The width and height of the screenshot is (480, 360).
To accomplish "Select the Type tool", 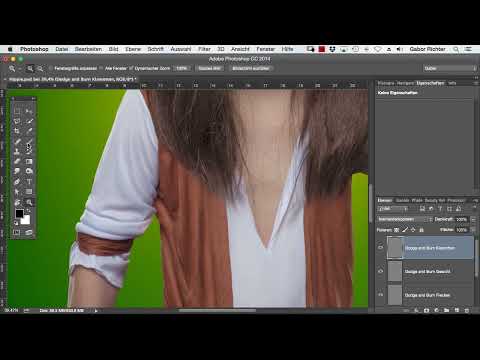I will click(29, 182).
